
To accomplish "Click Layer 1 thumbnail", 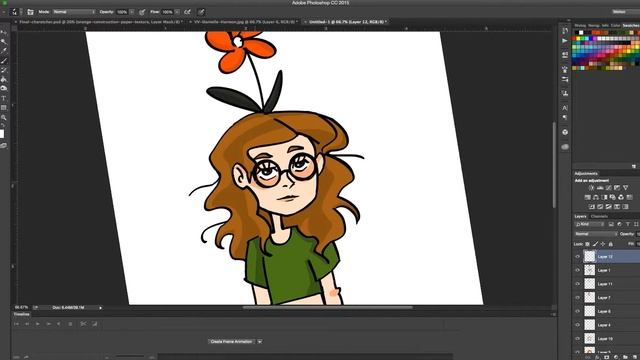I will pyautogui.click(x=589, y=270).
